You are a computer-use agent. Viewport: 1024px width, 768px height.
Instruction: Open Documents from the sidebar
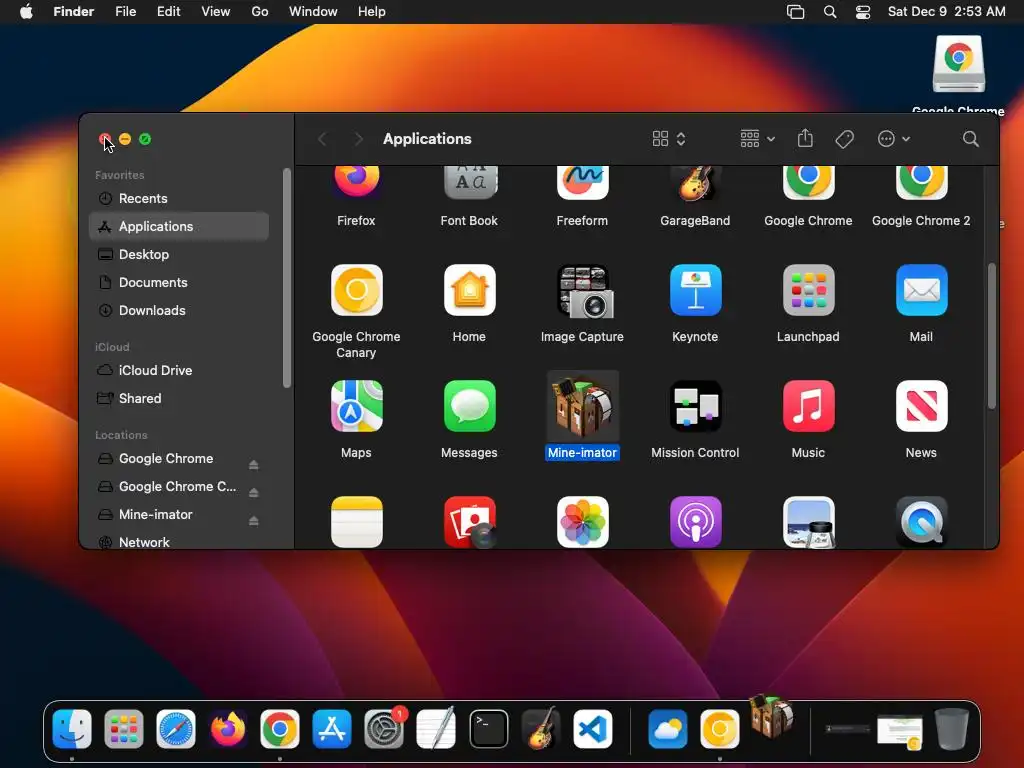(179, 283)
